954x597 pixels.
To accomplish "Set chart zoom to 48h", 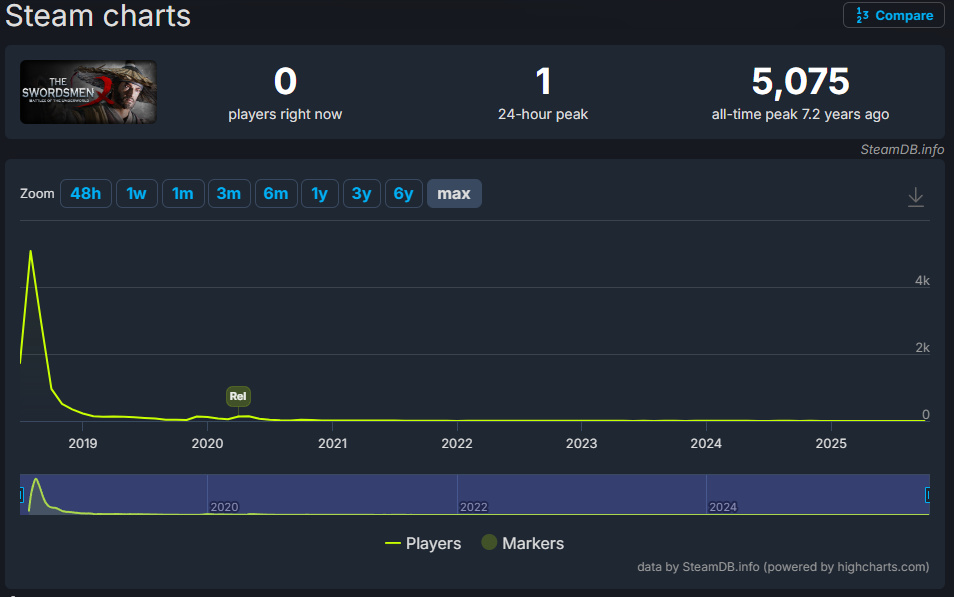I will [x=86, y=194].
